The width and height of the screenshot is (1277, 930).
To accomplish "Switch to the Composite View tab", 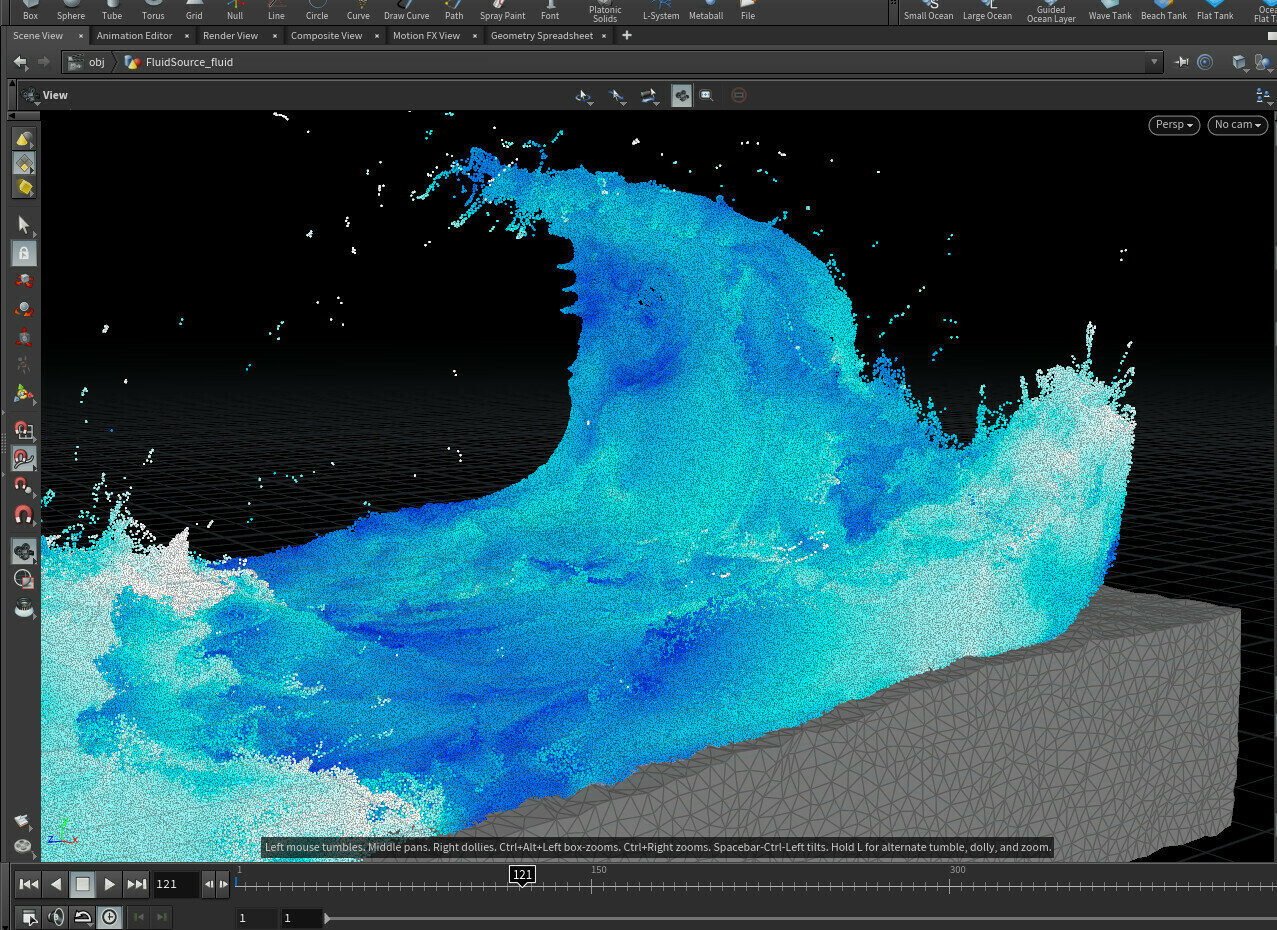I will pos(326,35).
